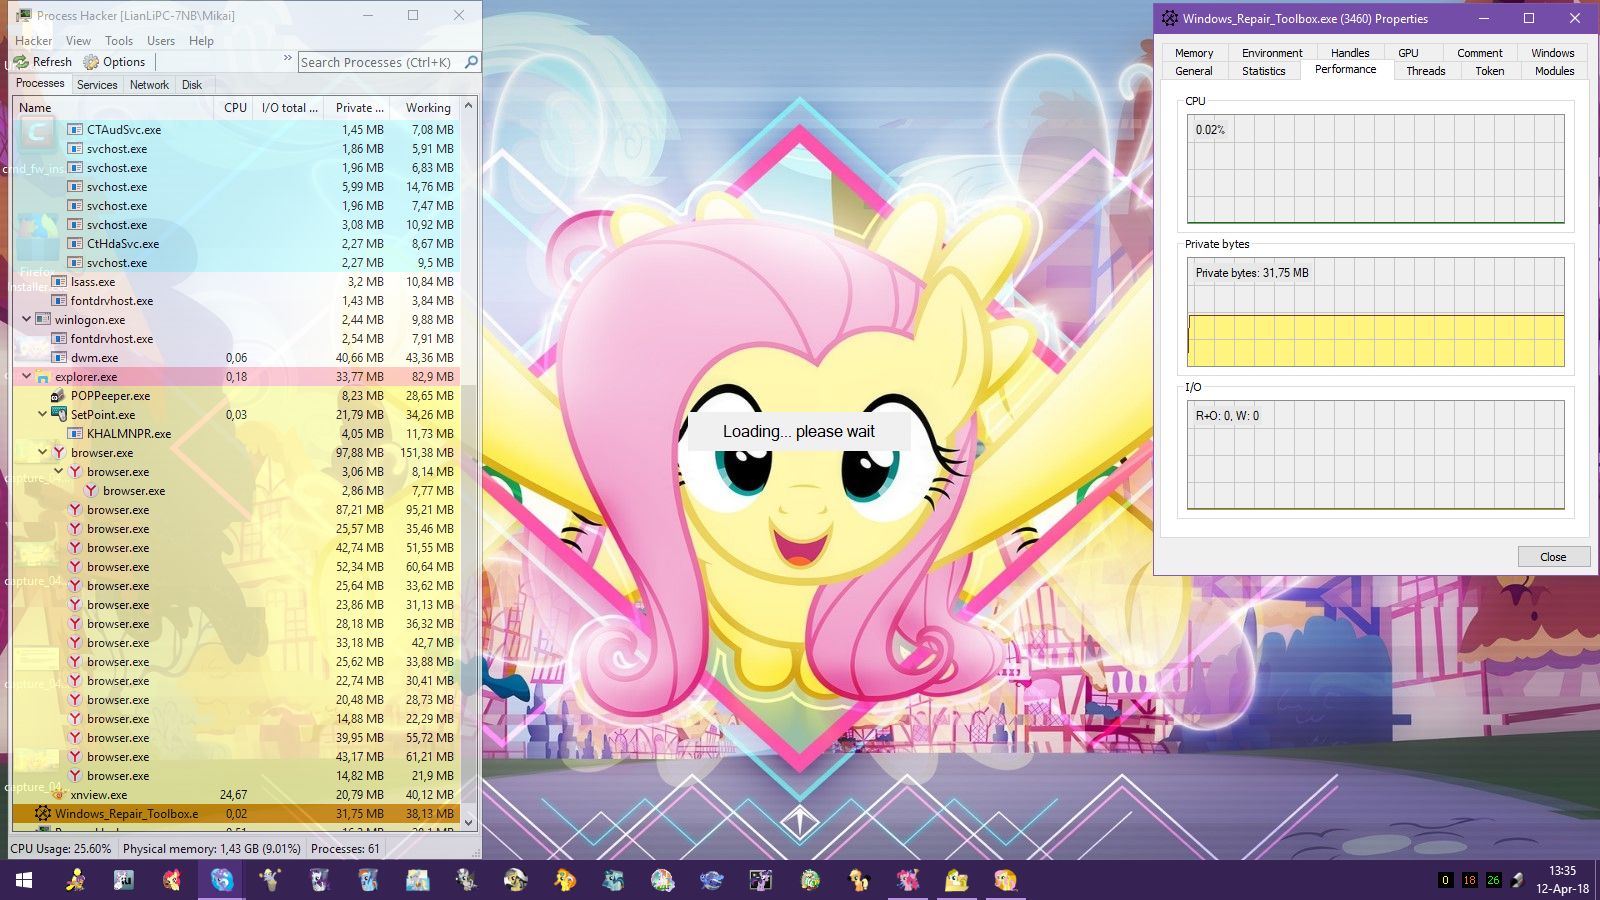Switch to the Threads properties tab
This screenshot has width=1600, height=900.
1425,71
